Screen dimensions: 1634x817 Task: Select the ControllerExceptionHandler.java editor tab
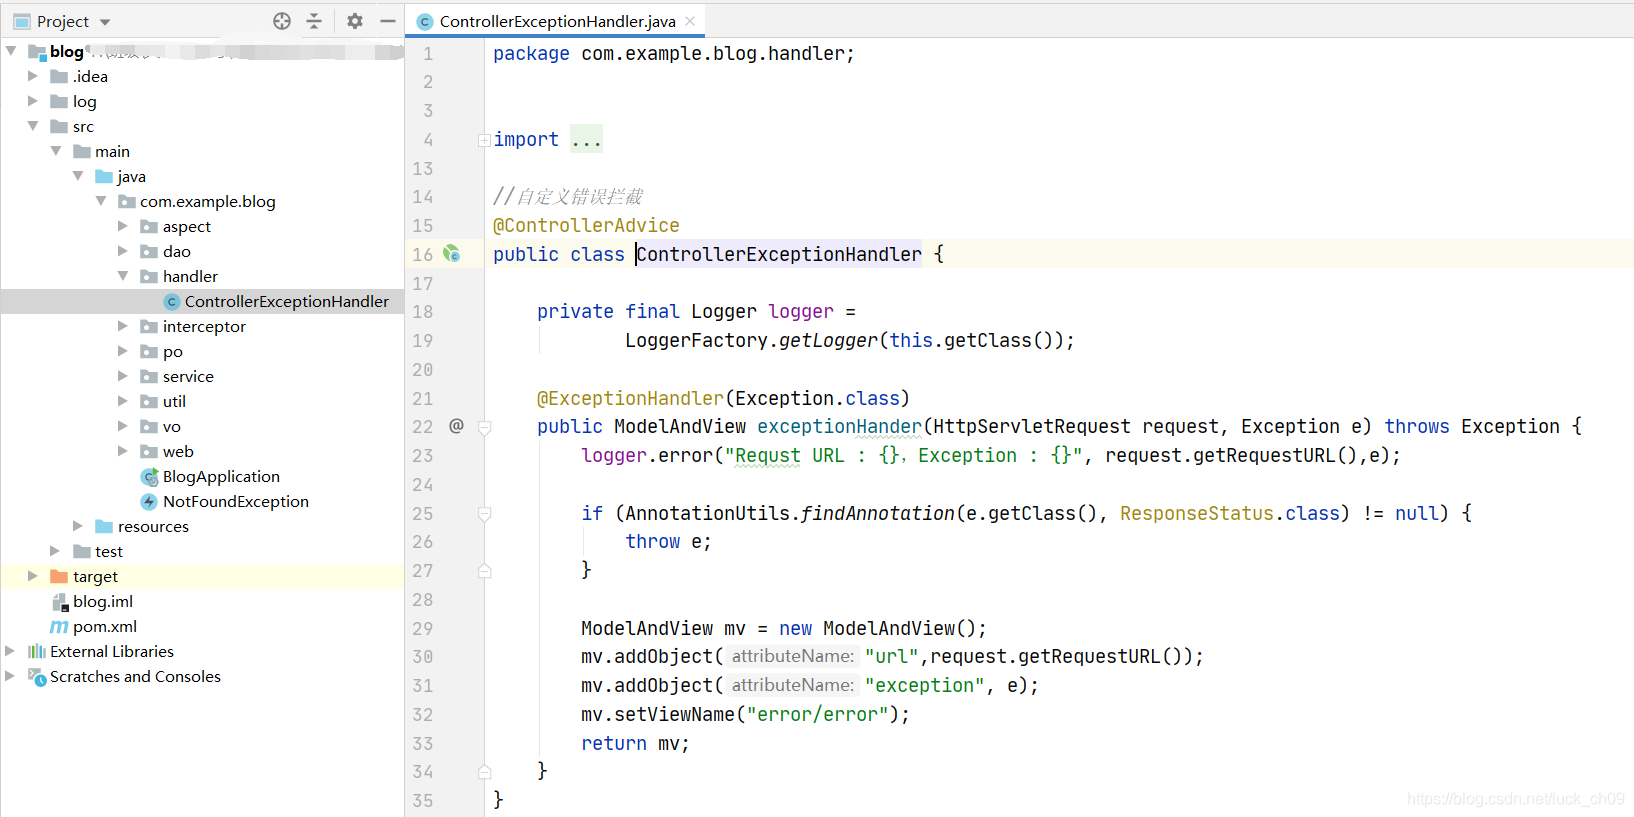coord(557,21)
